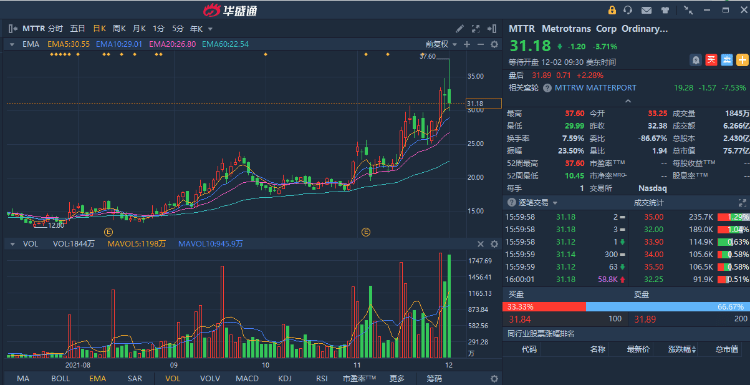Toggle the RSI indicator
This screenshot has height=385, width=750.
pos(322,379)
